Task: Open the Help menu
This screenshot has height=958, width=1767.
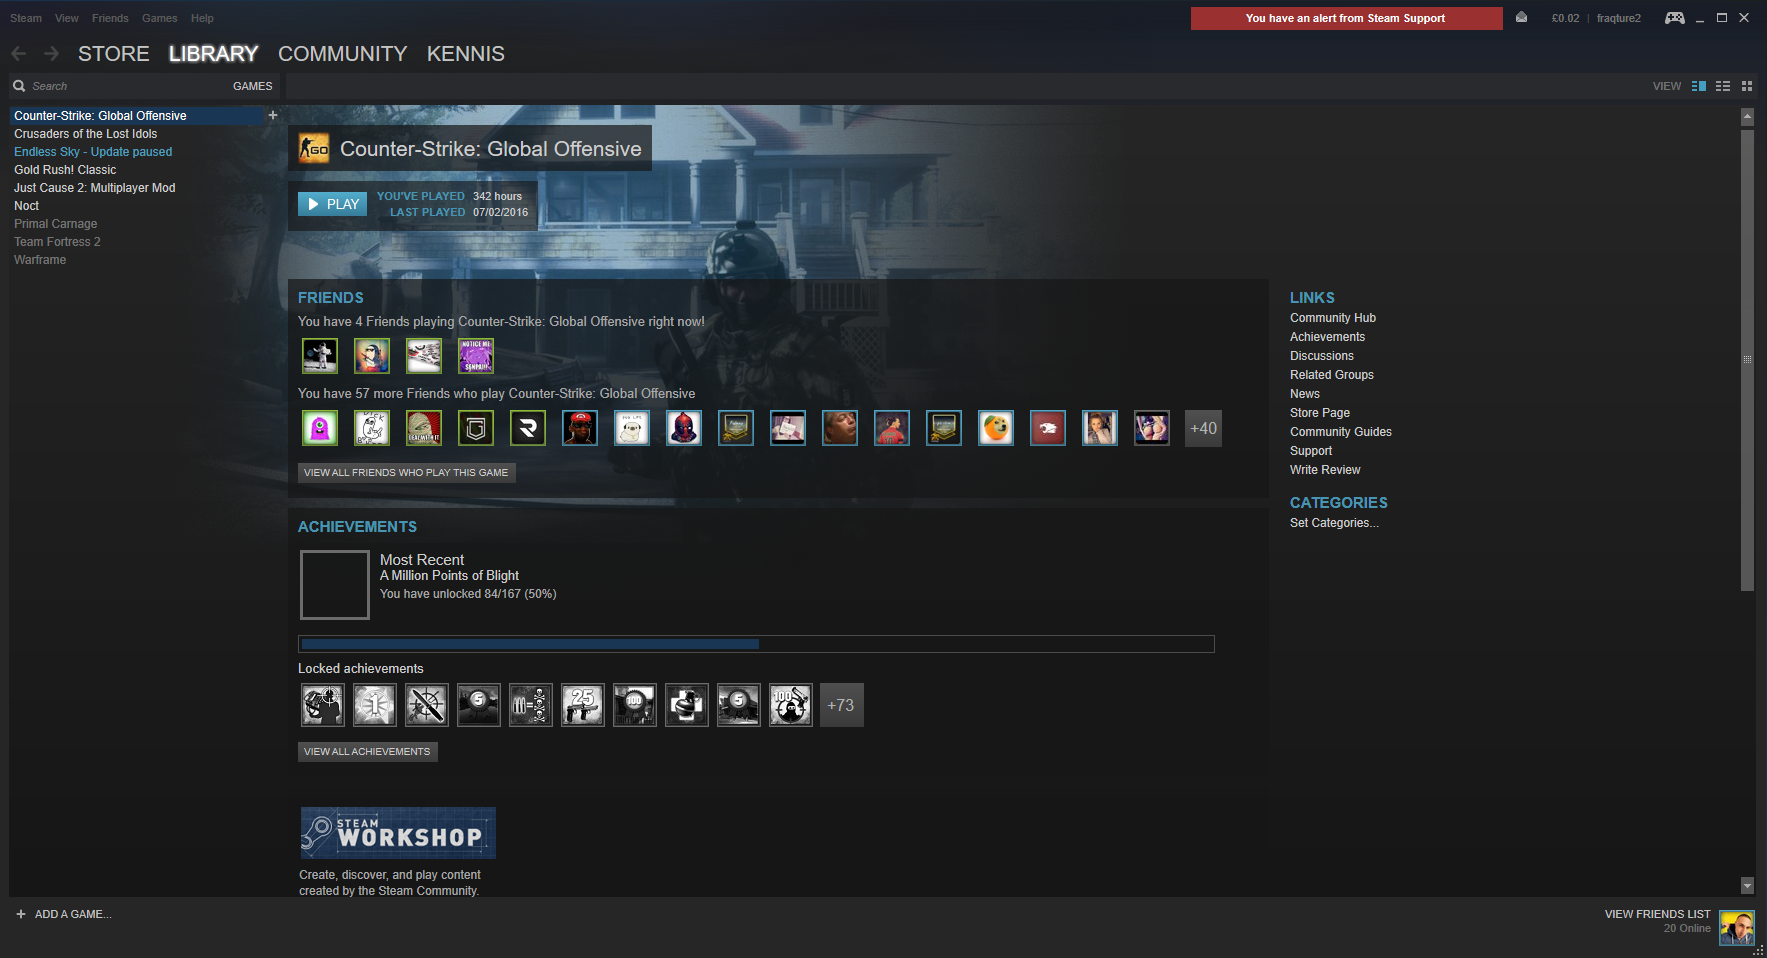Action: pyautogui.click(x=202, y=18)
